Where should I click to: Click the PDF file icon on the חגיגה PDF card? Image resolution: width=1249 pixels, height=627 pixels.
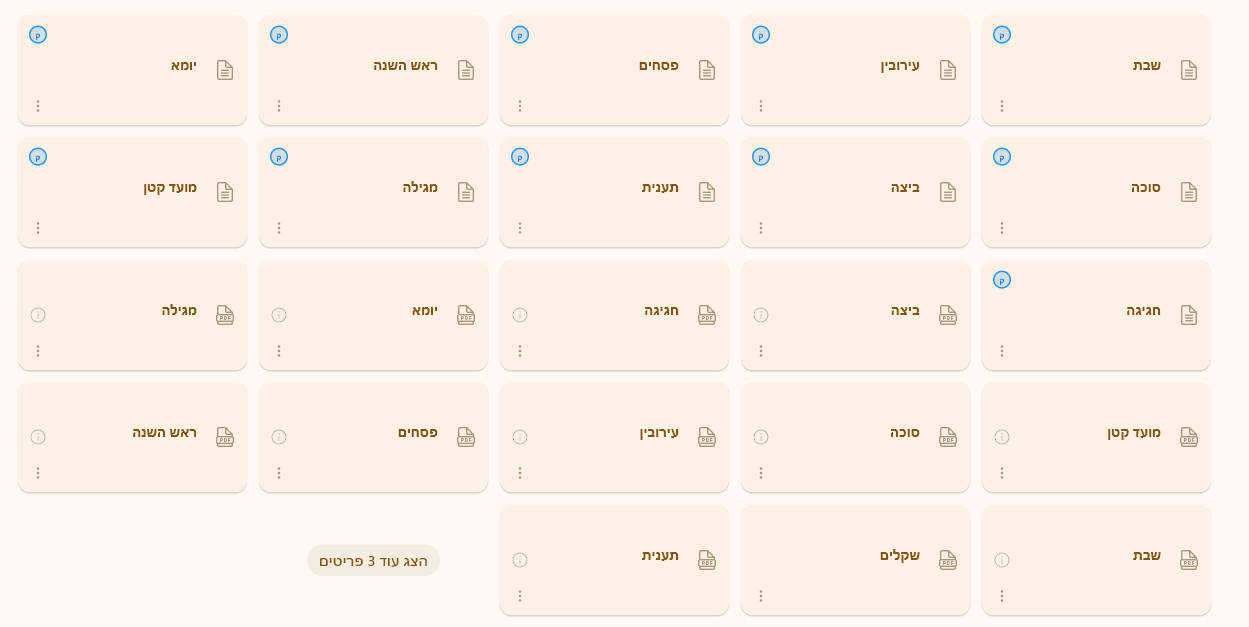[707, 315]
